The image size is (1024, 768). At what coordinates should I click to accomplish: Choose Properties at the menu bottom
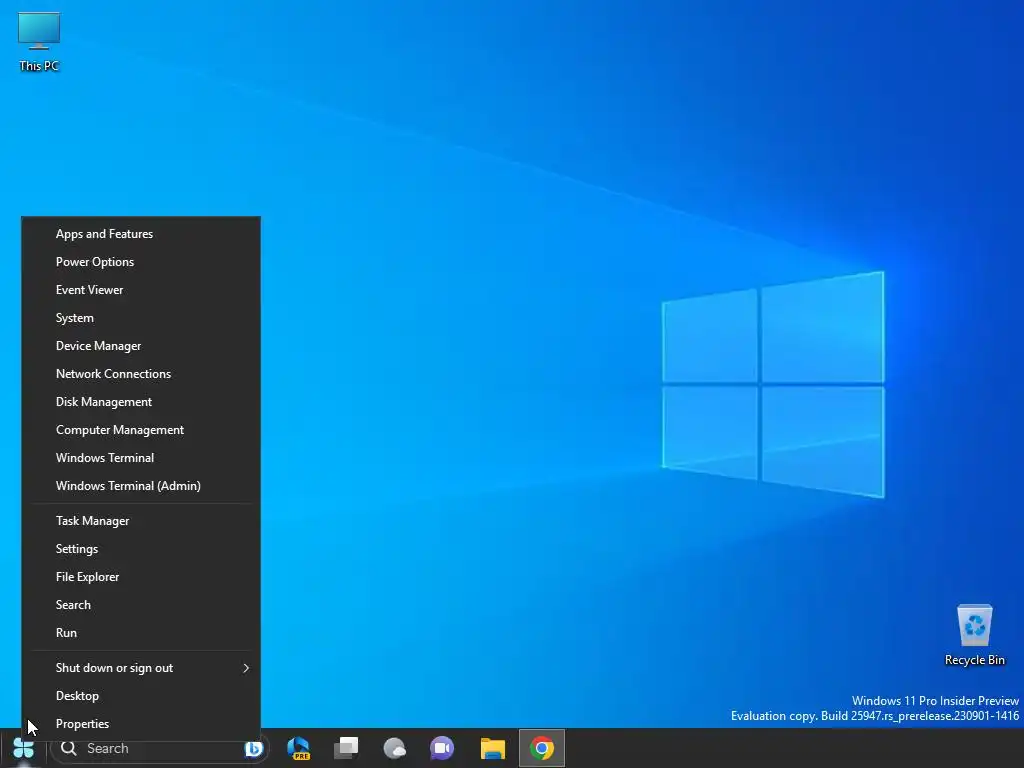pyautogui.click(x=141, y=724)
